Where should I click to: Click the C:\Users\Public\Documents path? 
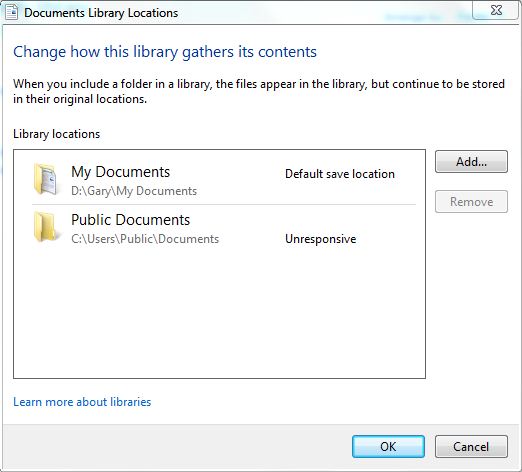pyautogui.click(x=145, y=239)
